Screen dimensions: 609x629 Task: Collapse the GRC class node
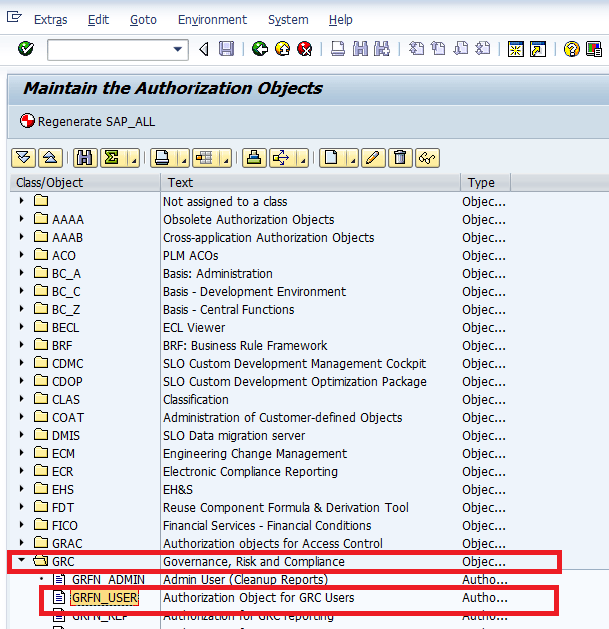click(x=22, y=560)
